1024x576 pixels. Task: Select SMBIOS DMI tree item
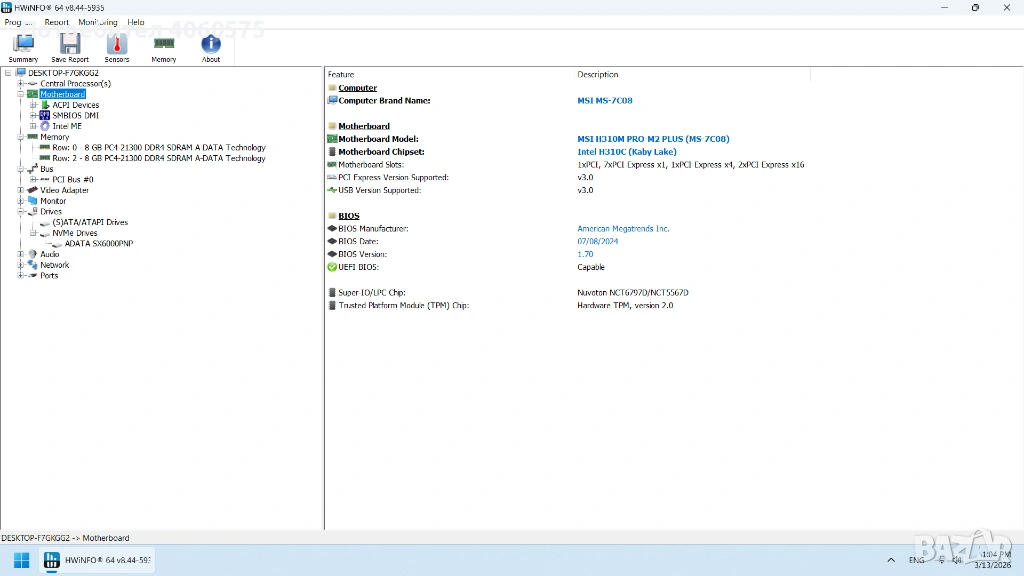pyautogui.click(x=75, y=116)
